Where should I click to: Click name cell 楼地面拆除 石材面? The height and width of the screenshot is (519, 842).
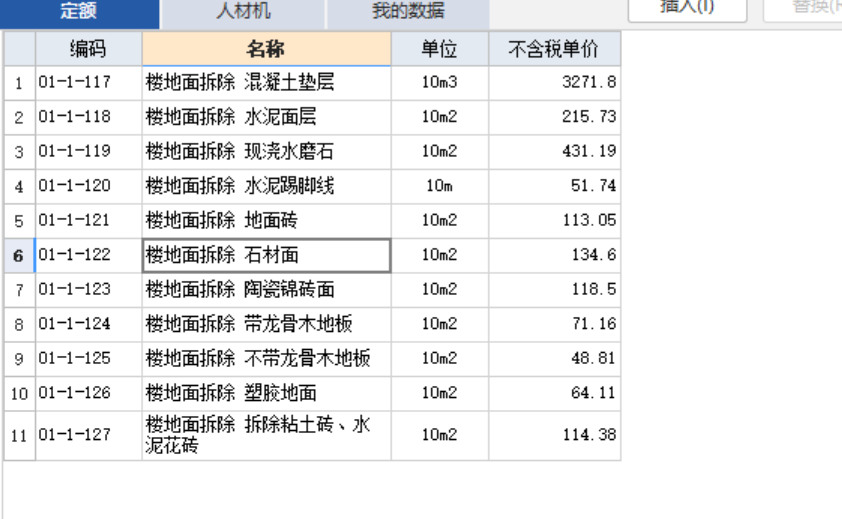(x=266, y=255)
